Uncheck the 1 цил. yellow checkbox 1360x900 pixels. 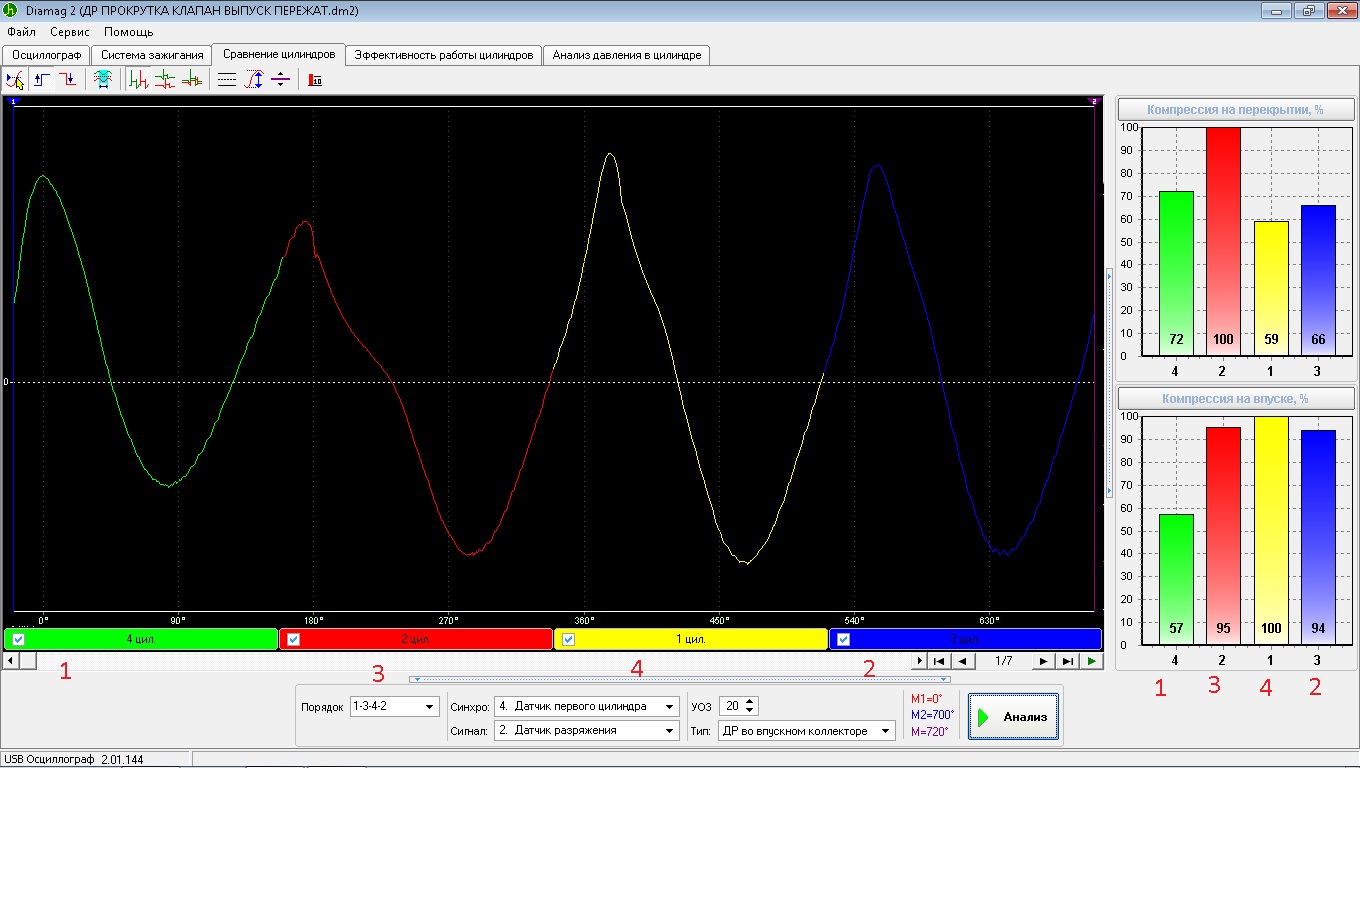point(569,639)
